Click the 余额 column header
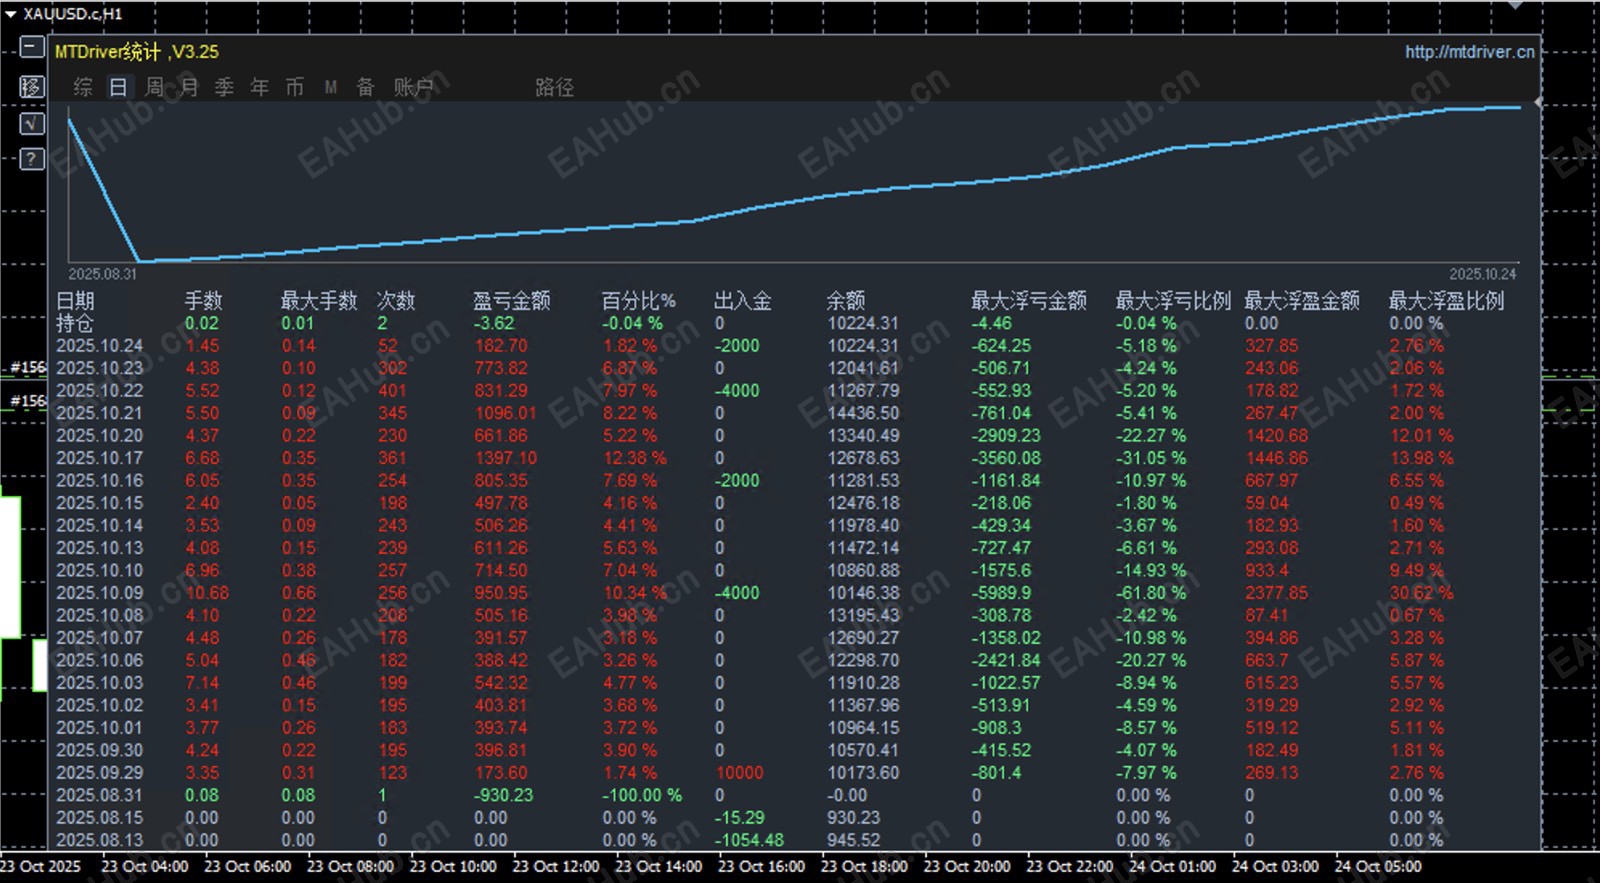 (x=846, y=301)
